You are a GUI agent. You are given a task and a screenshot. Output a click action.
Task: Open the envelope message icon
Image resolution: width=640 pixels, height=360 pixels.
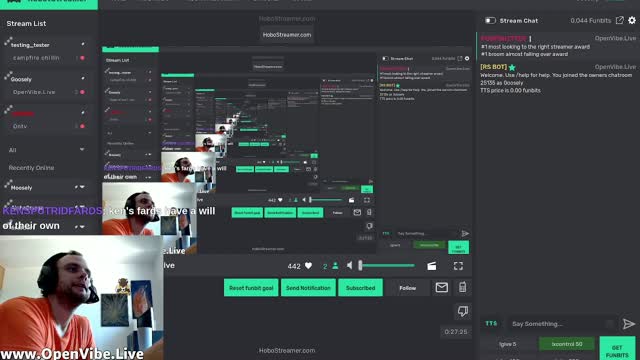pyautogui.click(x=442, y=287)
